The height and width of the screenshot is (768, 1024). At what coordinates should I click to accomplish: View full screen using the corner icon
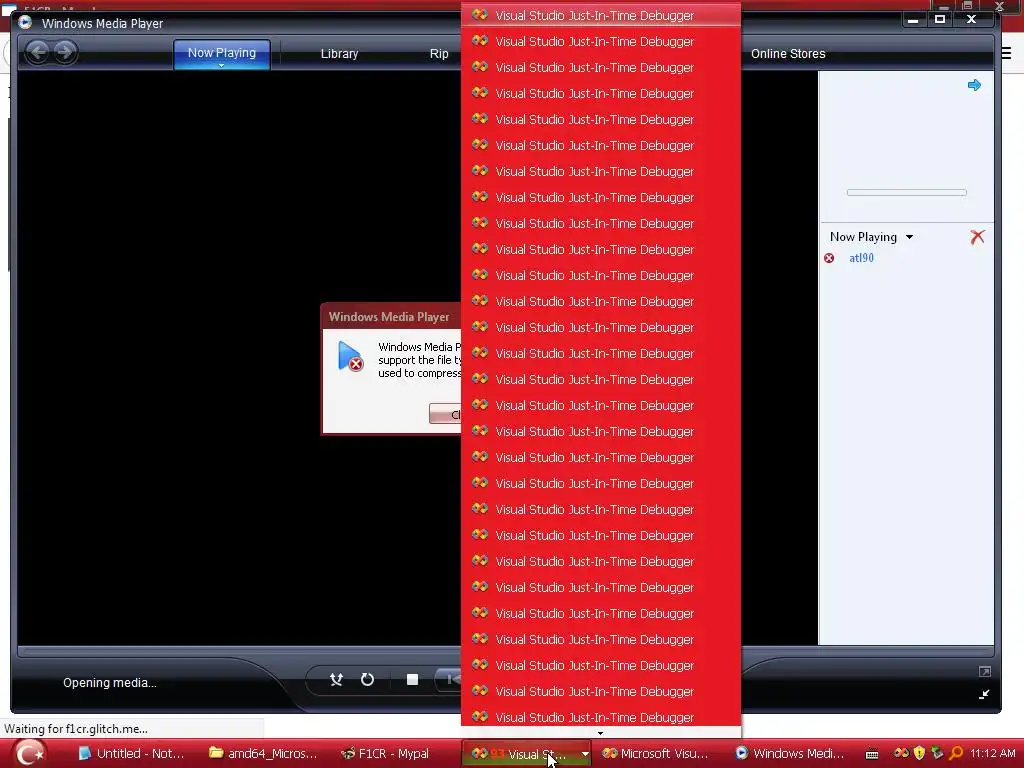(984, 671)
